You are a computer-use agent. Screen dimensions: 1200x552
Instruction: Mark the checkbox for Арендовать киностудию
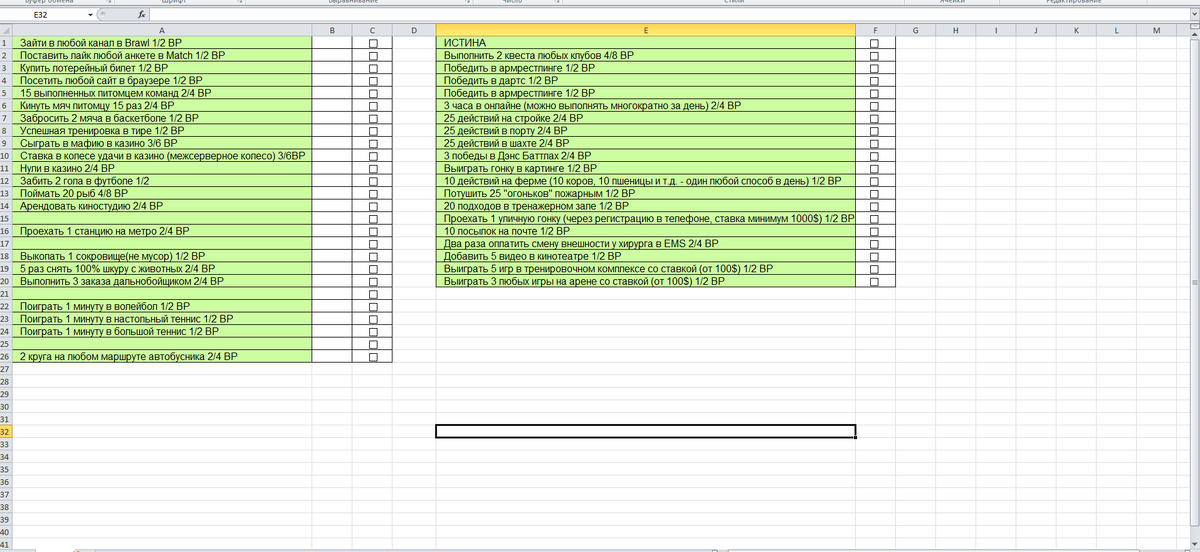pyautogui.click(x=373, y=206)
